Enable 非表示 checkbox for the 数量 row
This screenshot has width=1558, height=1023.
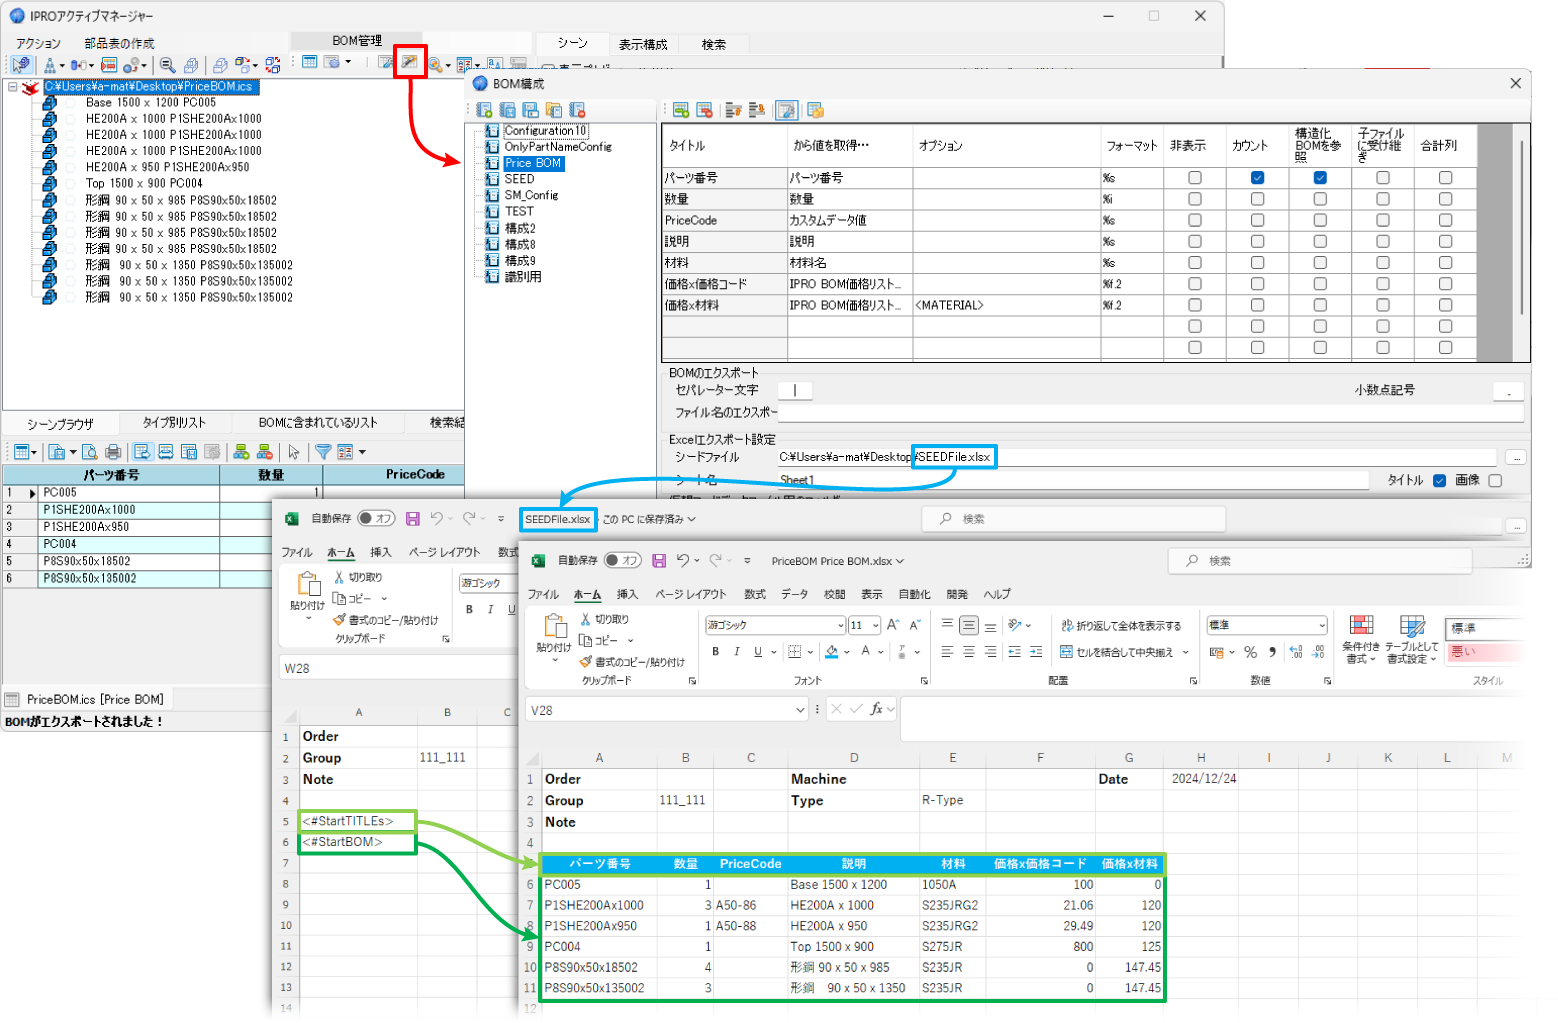click(1194, 198)
